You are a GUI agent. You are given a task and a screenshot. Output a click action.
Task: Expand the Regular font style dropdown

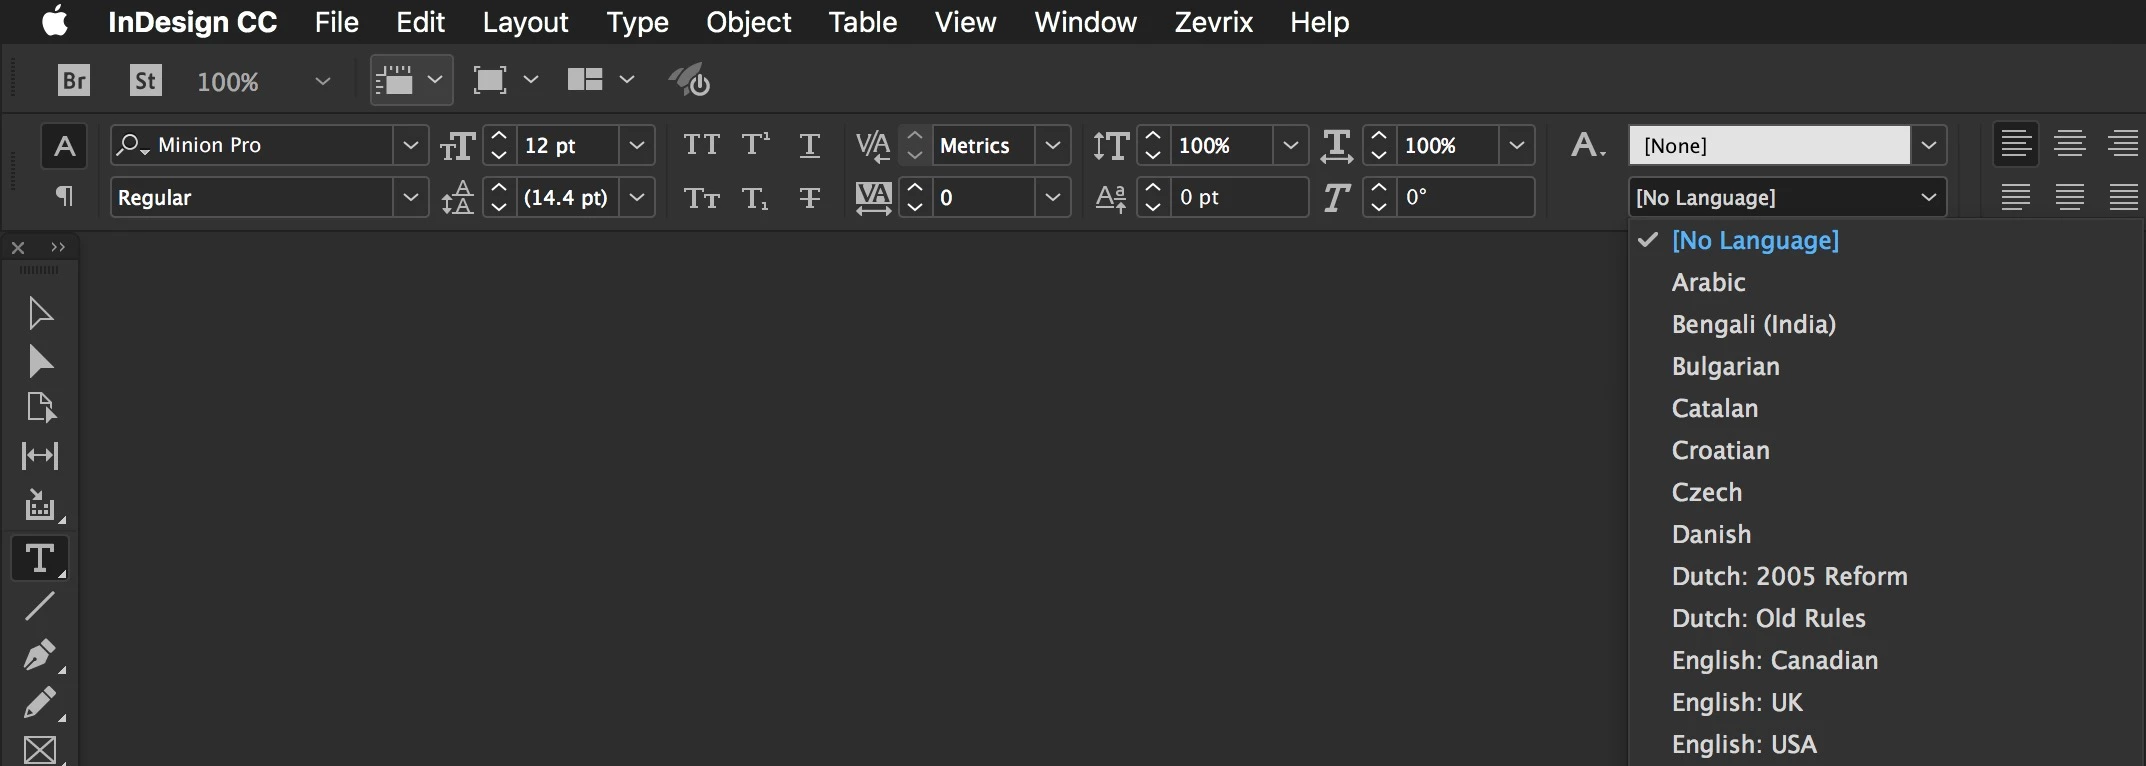(410, 197)
